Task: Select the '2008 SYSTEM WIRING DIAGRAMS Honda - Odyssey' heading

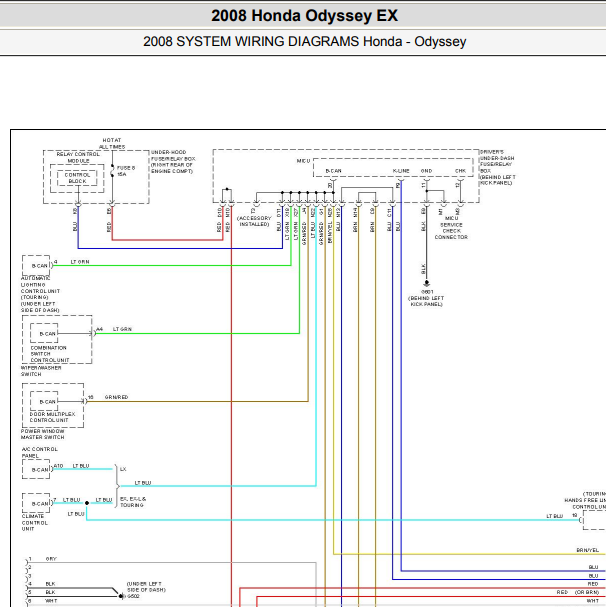Action: (304, 41)
